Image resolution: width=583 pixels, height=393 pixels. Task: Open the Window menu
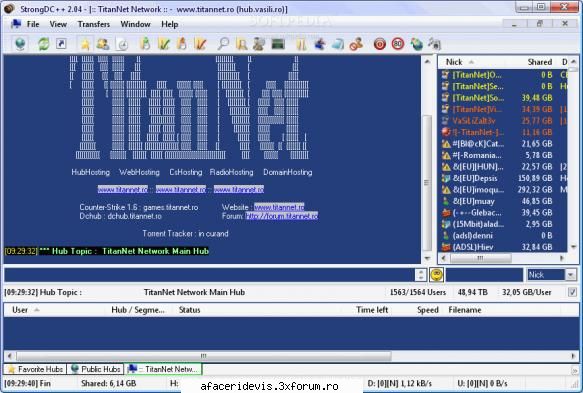(135, 24)
